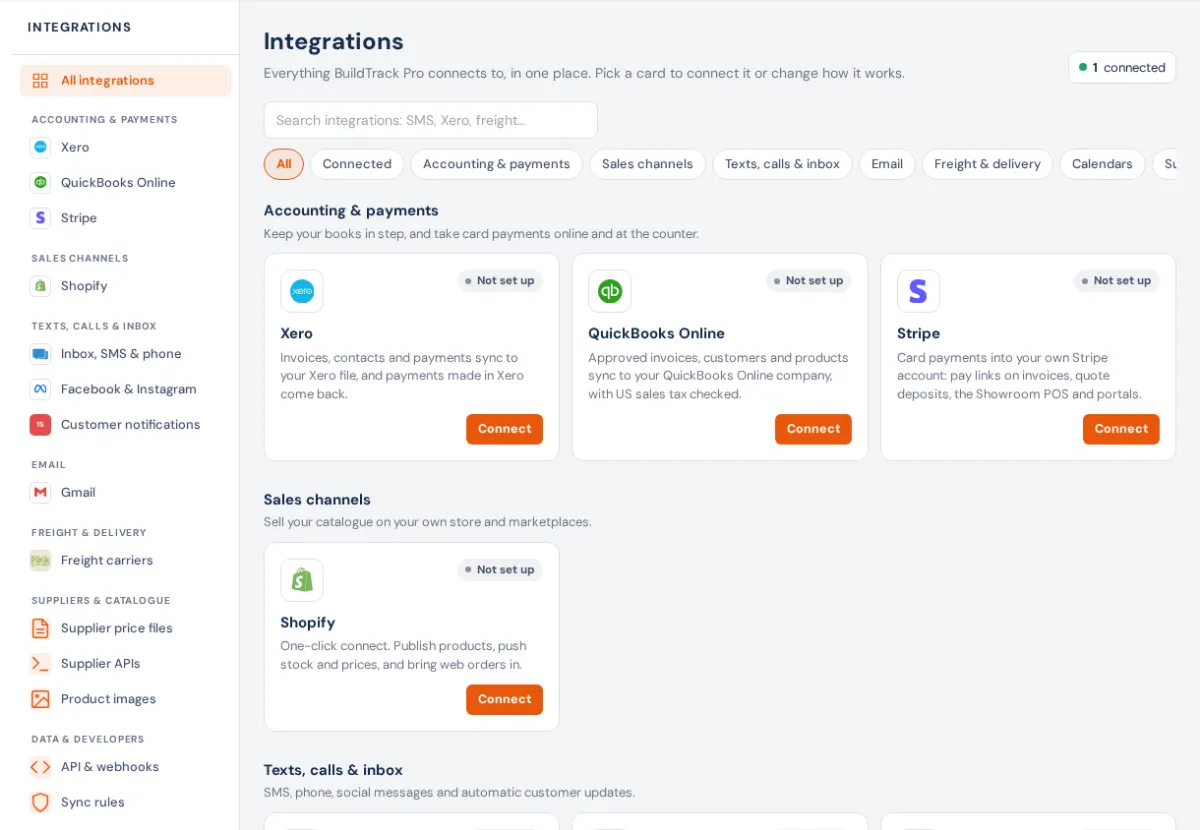
Task: Click the Supplier APIs terminal icon
Action: pyautogui.click(x=40, y=664)
